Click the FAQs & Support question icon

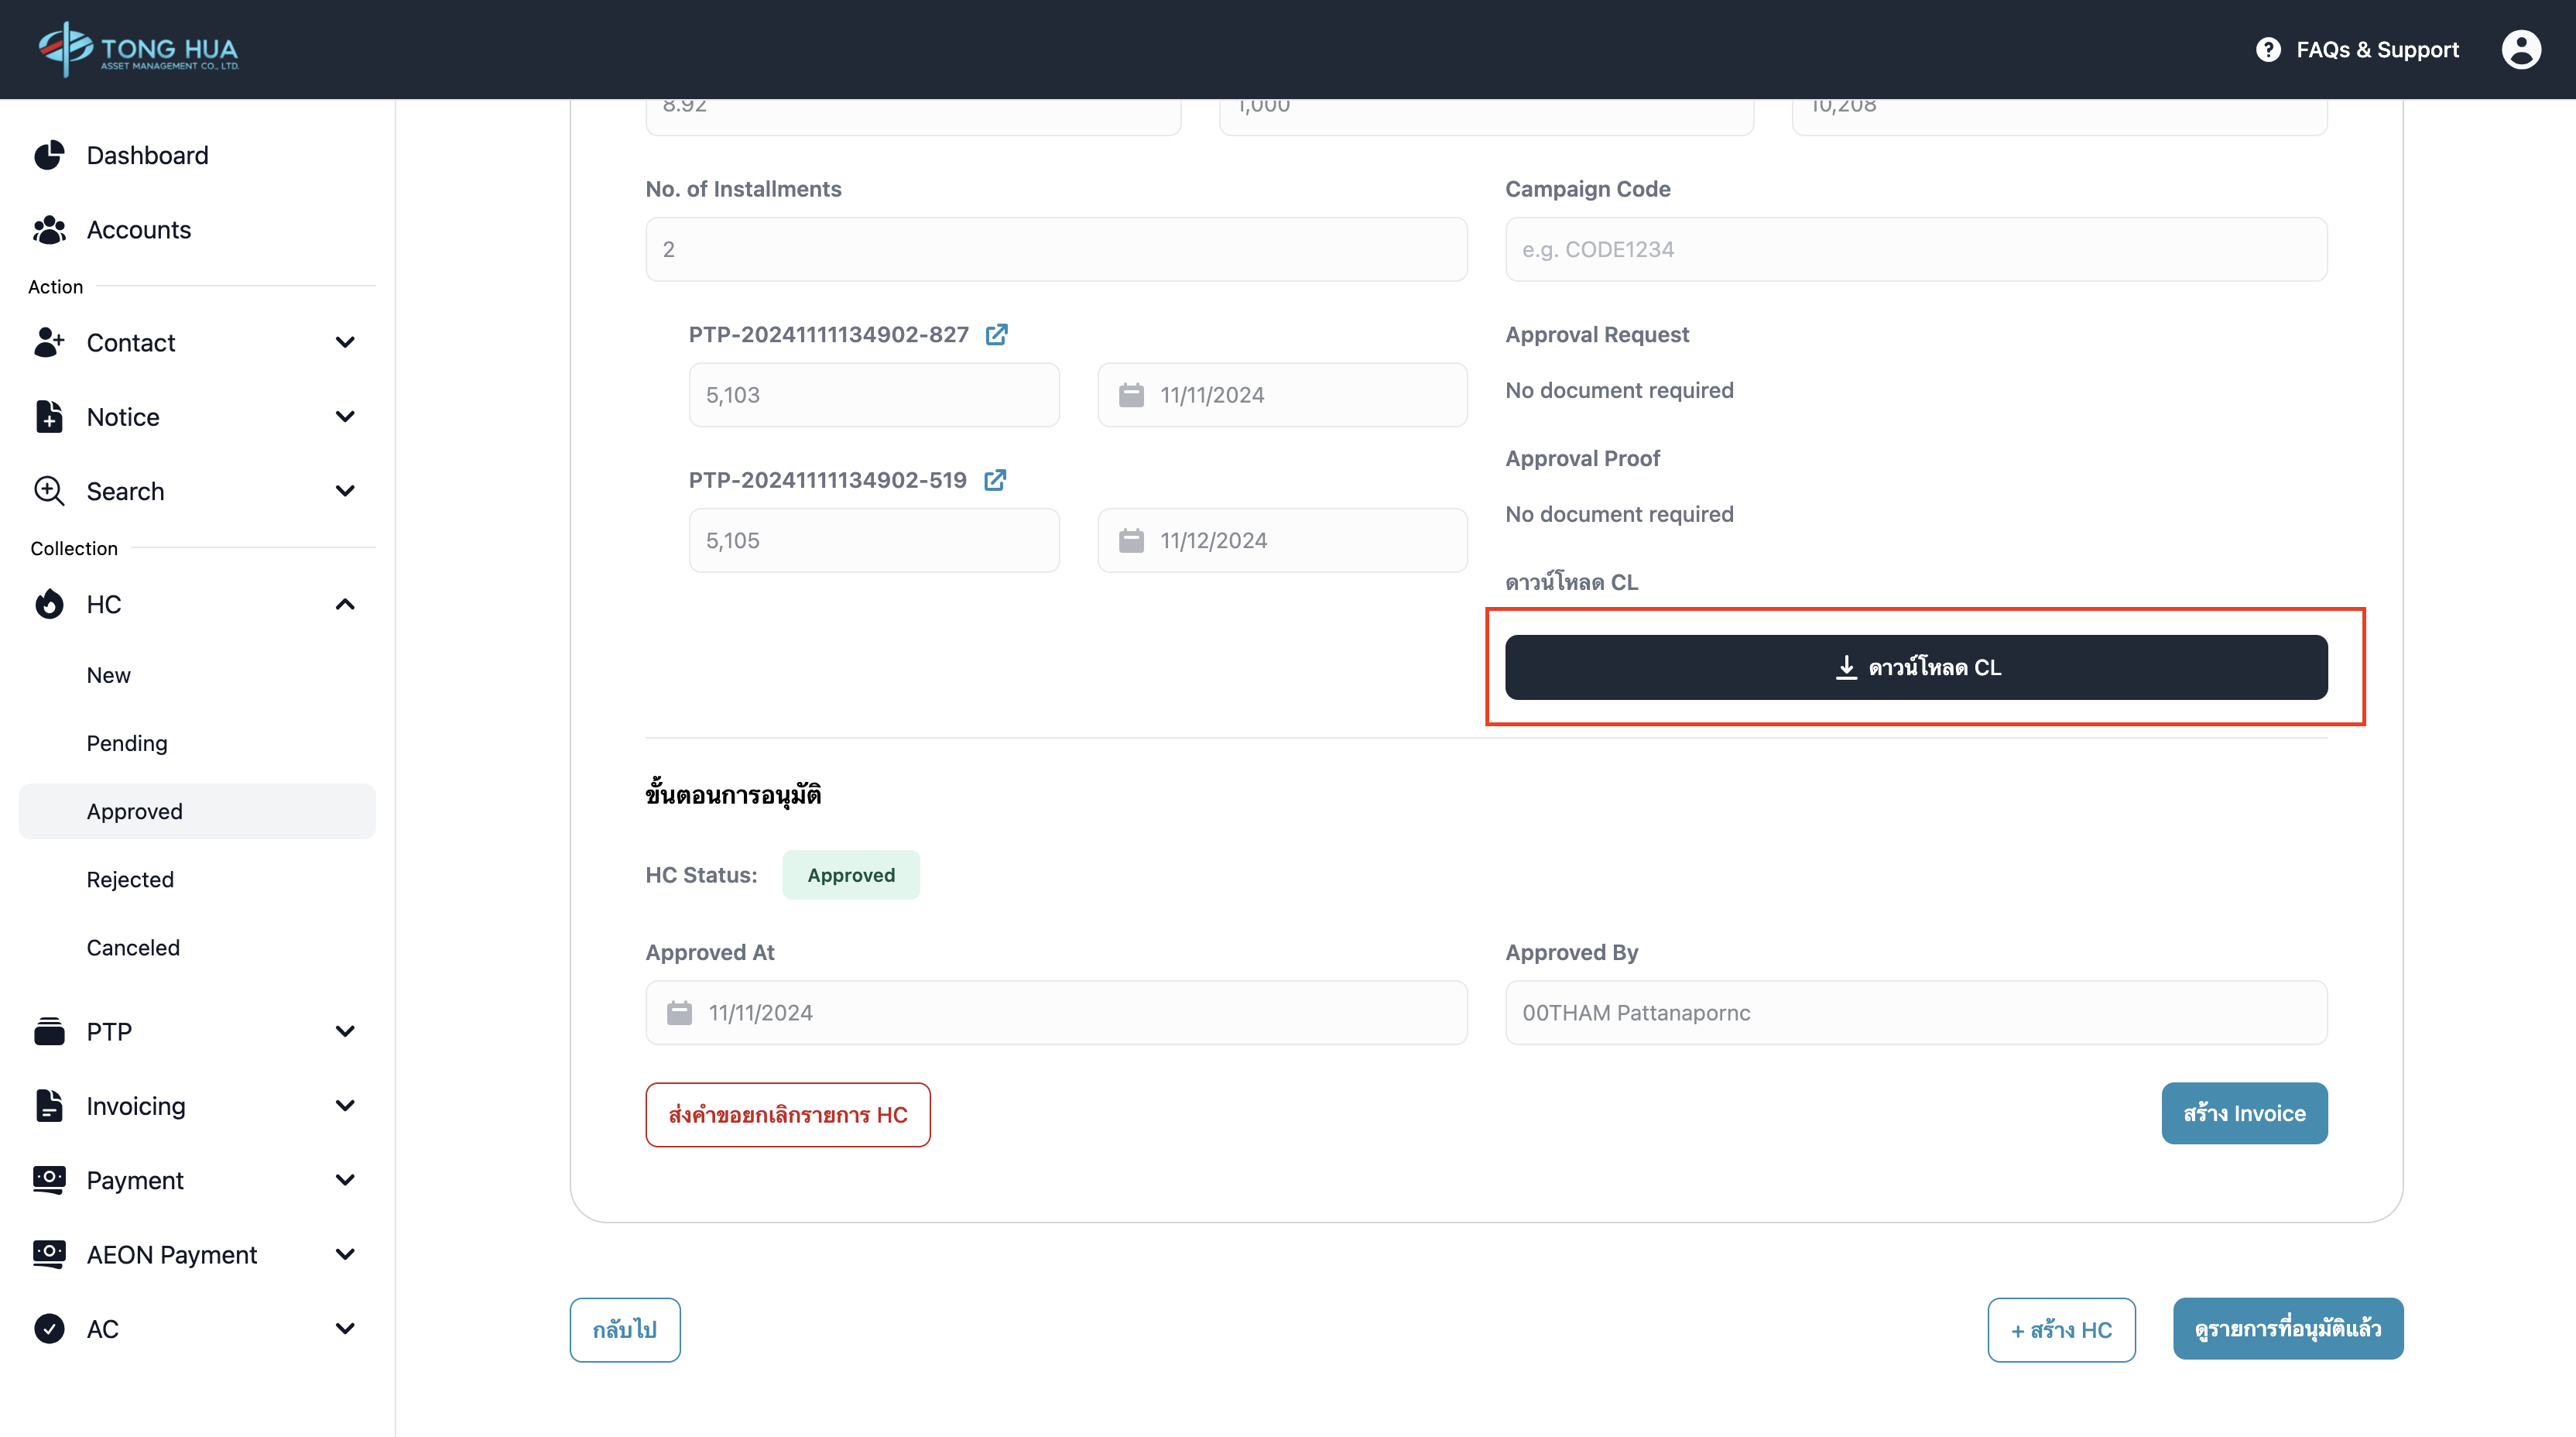pyautogui.click(x=2268, y=49)
